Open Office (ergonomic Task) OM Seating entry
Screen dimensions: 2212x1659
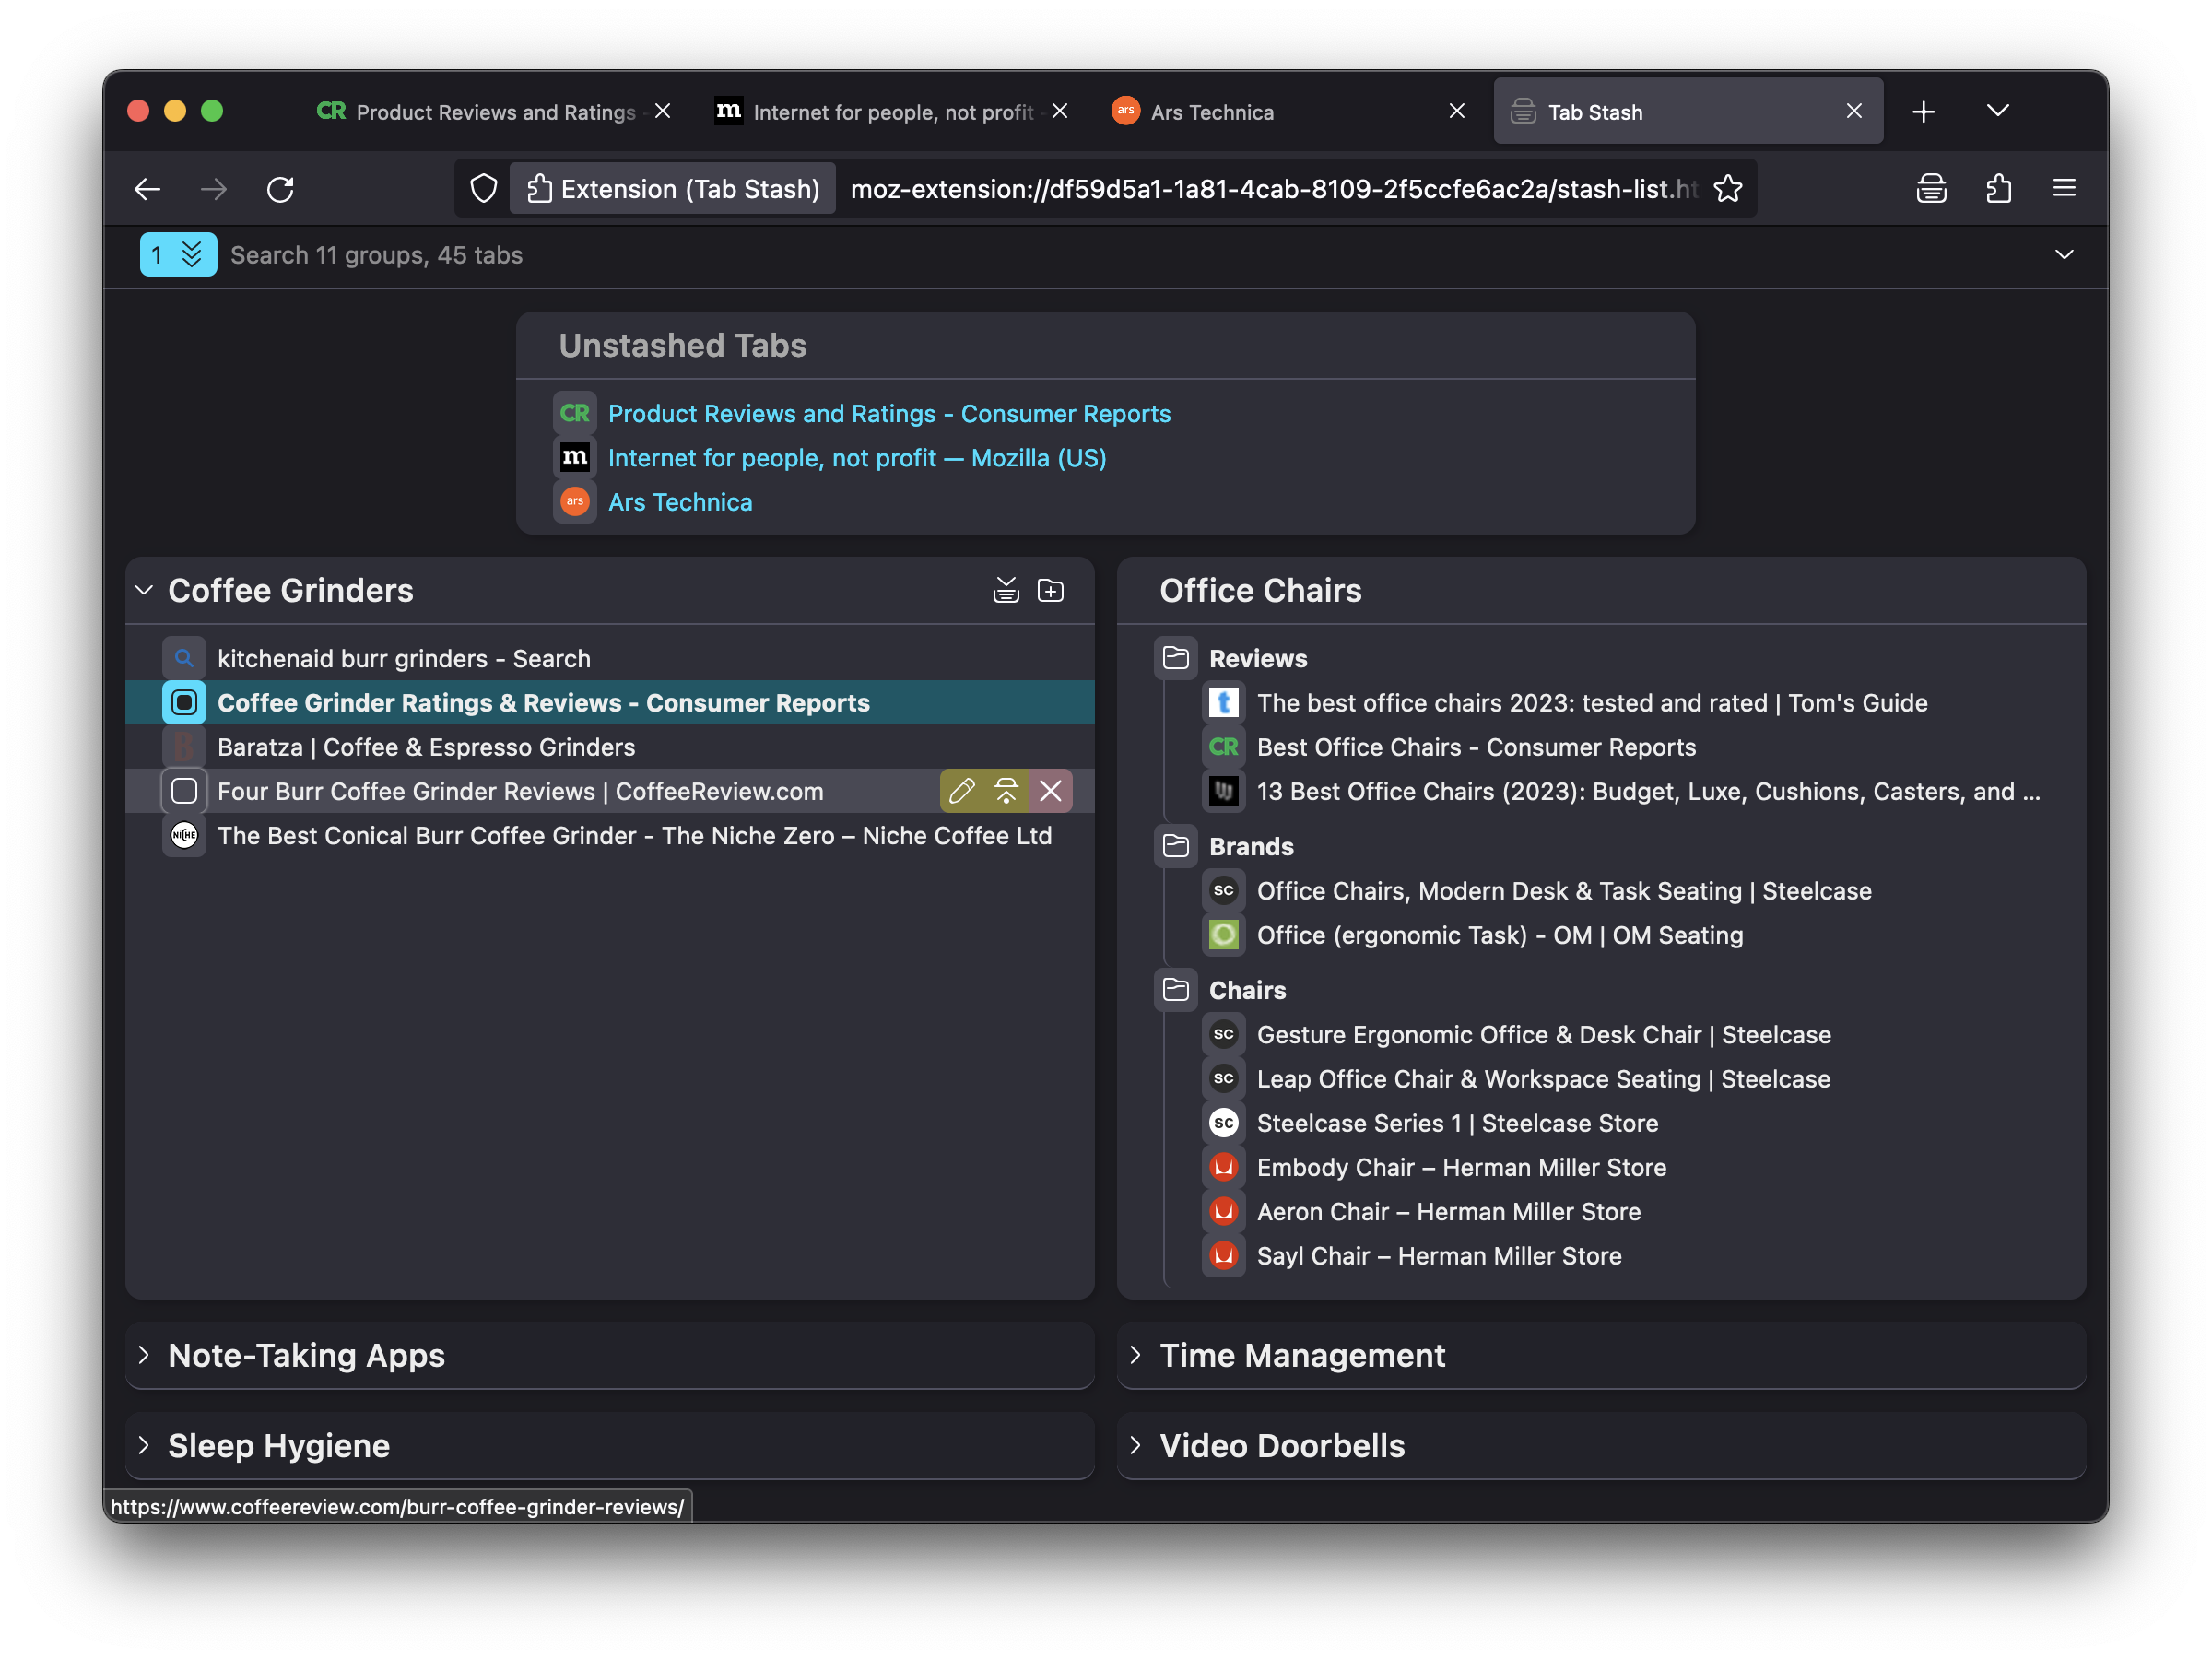(1499, 935)
